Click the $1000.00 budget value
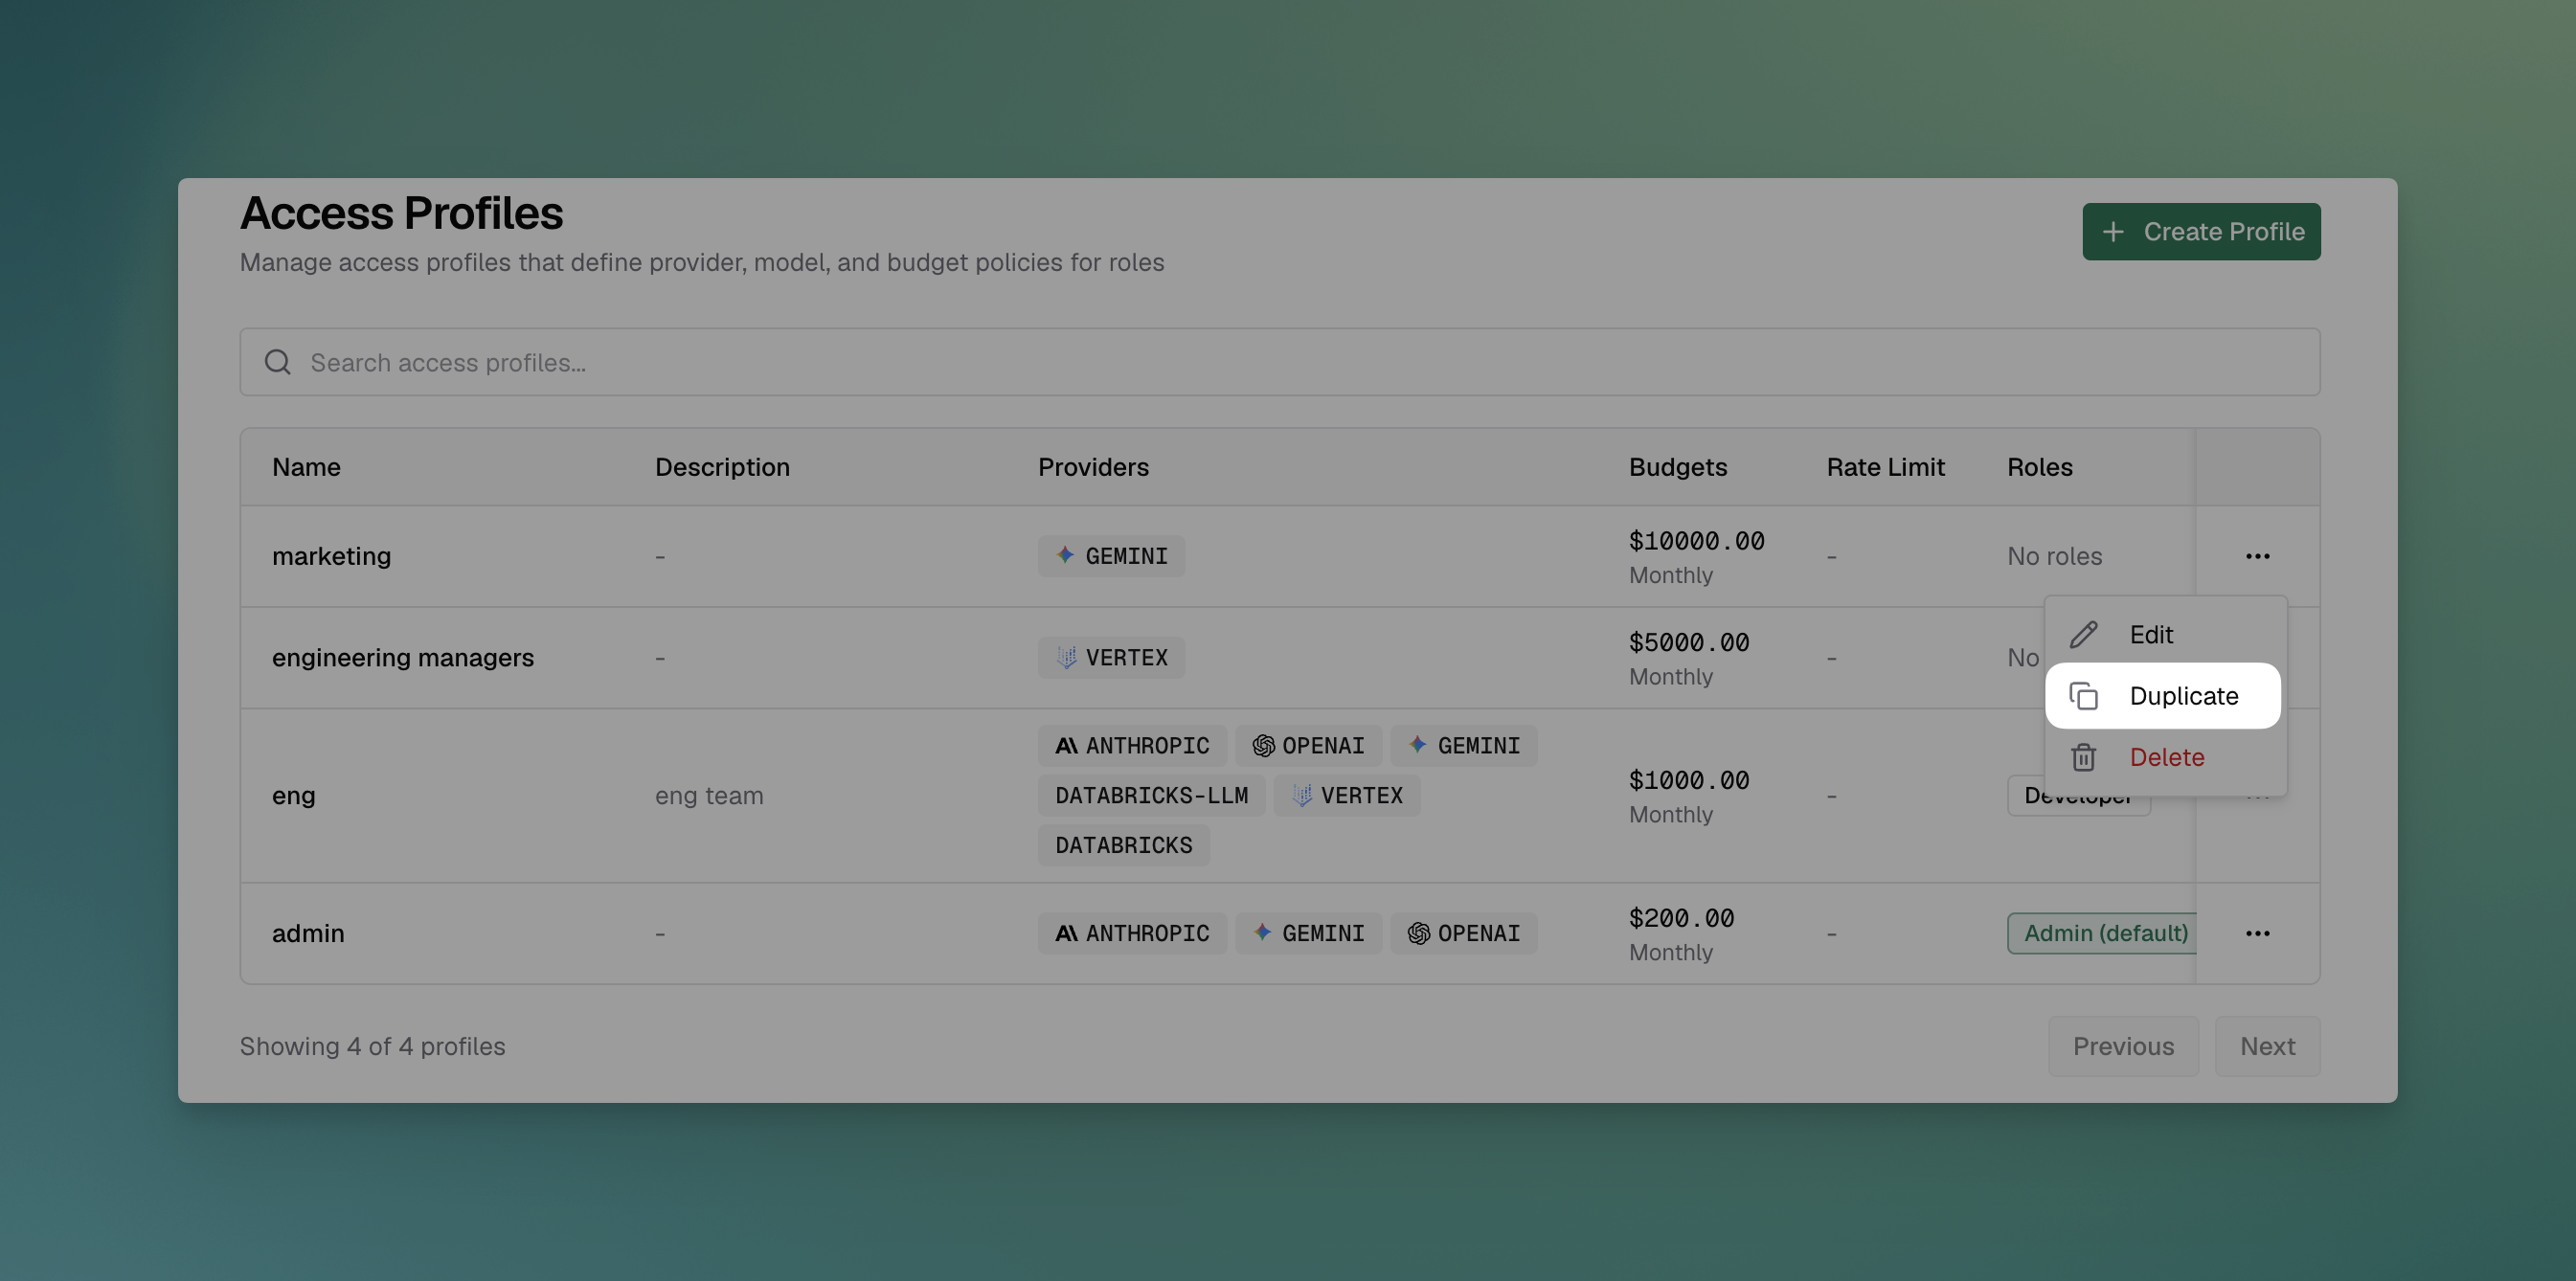The image size is (2576, 1281). (x=1689, y=780)
